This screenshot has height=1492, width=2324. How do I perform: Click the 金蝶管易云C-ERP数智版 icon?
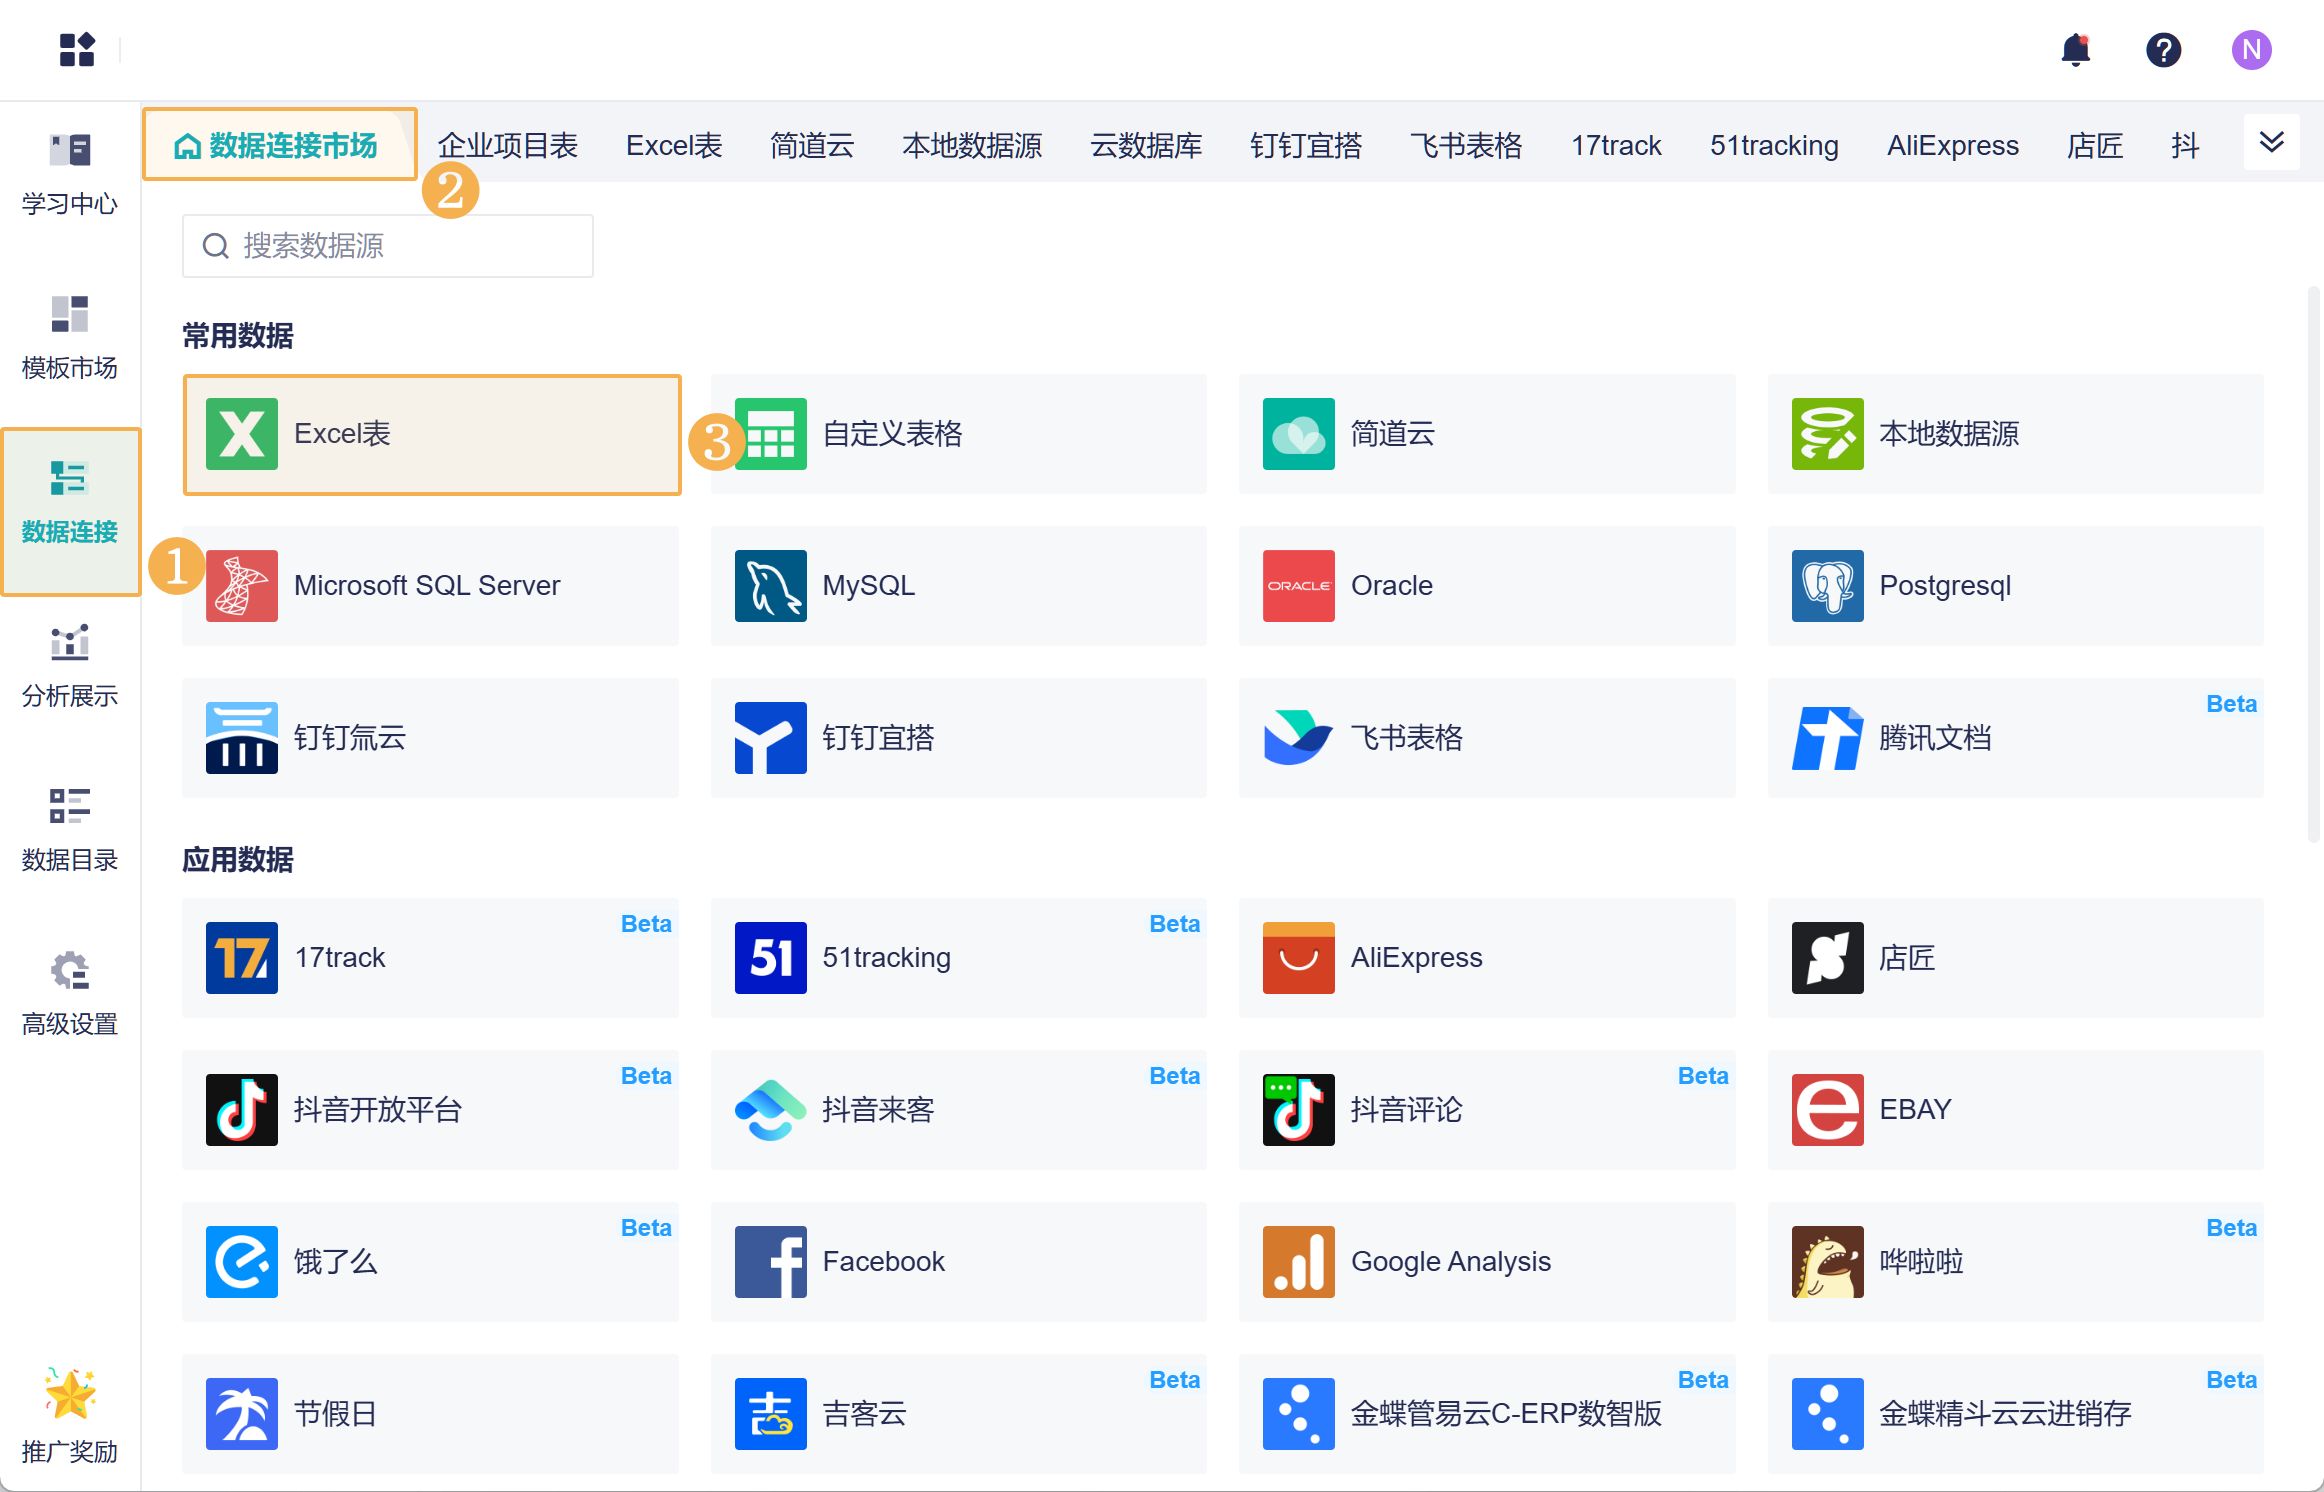tap(1299, 1414)
